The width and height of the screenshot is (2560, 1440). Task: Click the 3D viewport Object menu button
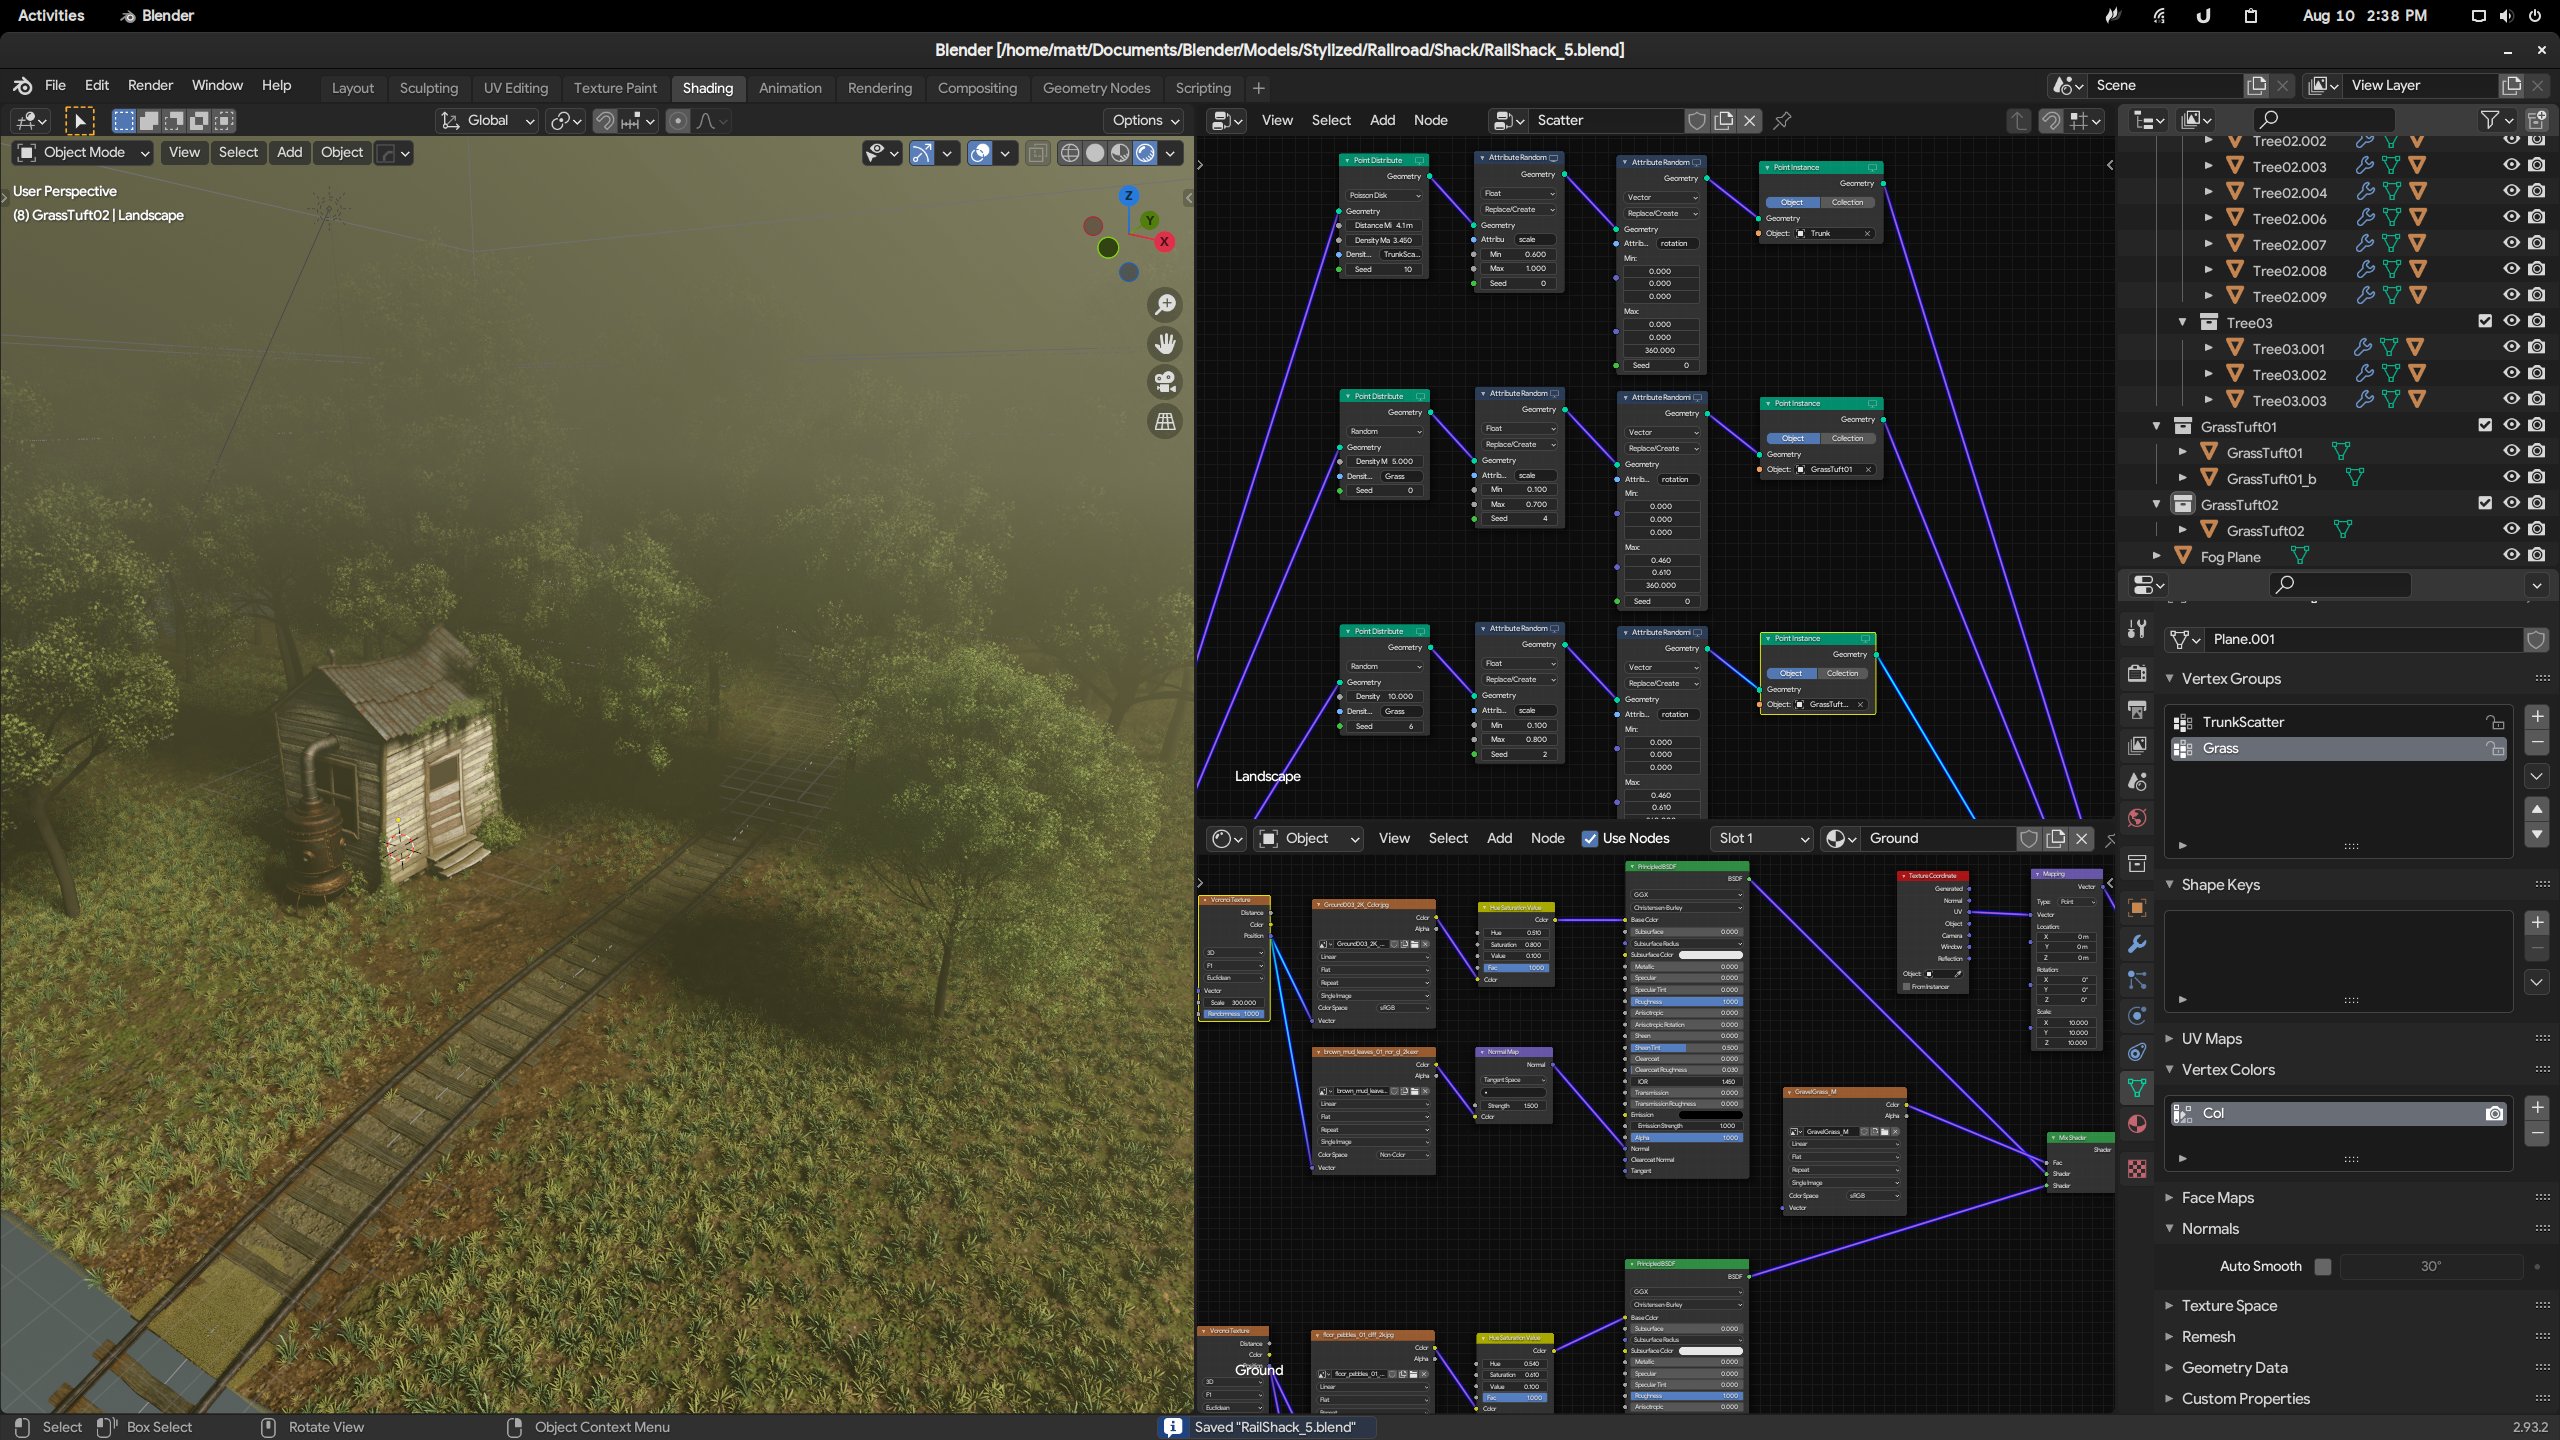(x=341, y=152)
